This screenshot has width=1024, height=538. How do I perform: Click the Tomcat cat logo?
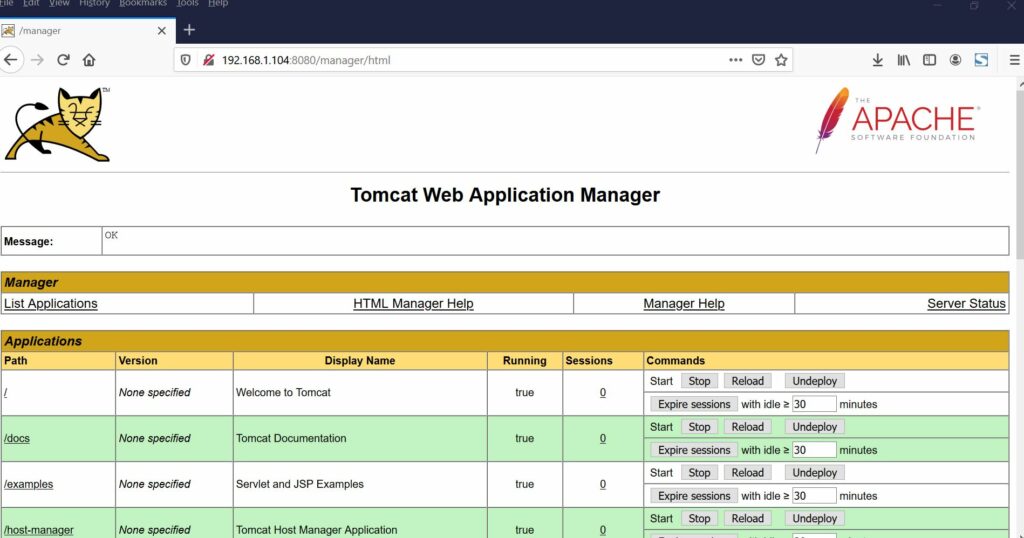click(x=58, y=124)
